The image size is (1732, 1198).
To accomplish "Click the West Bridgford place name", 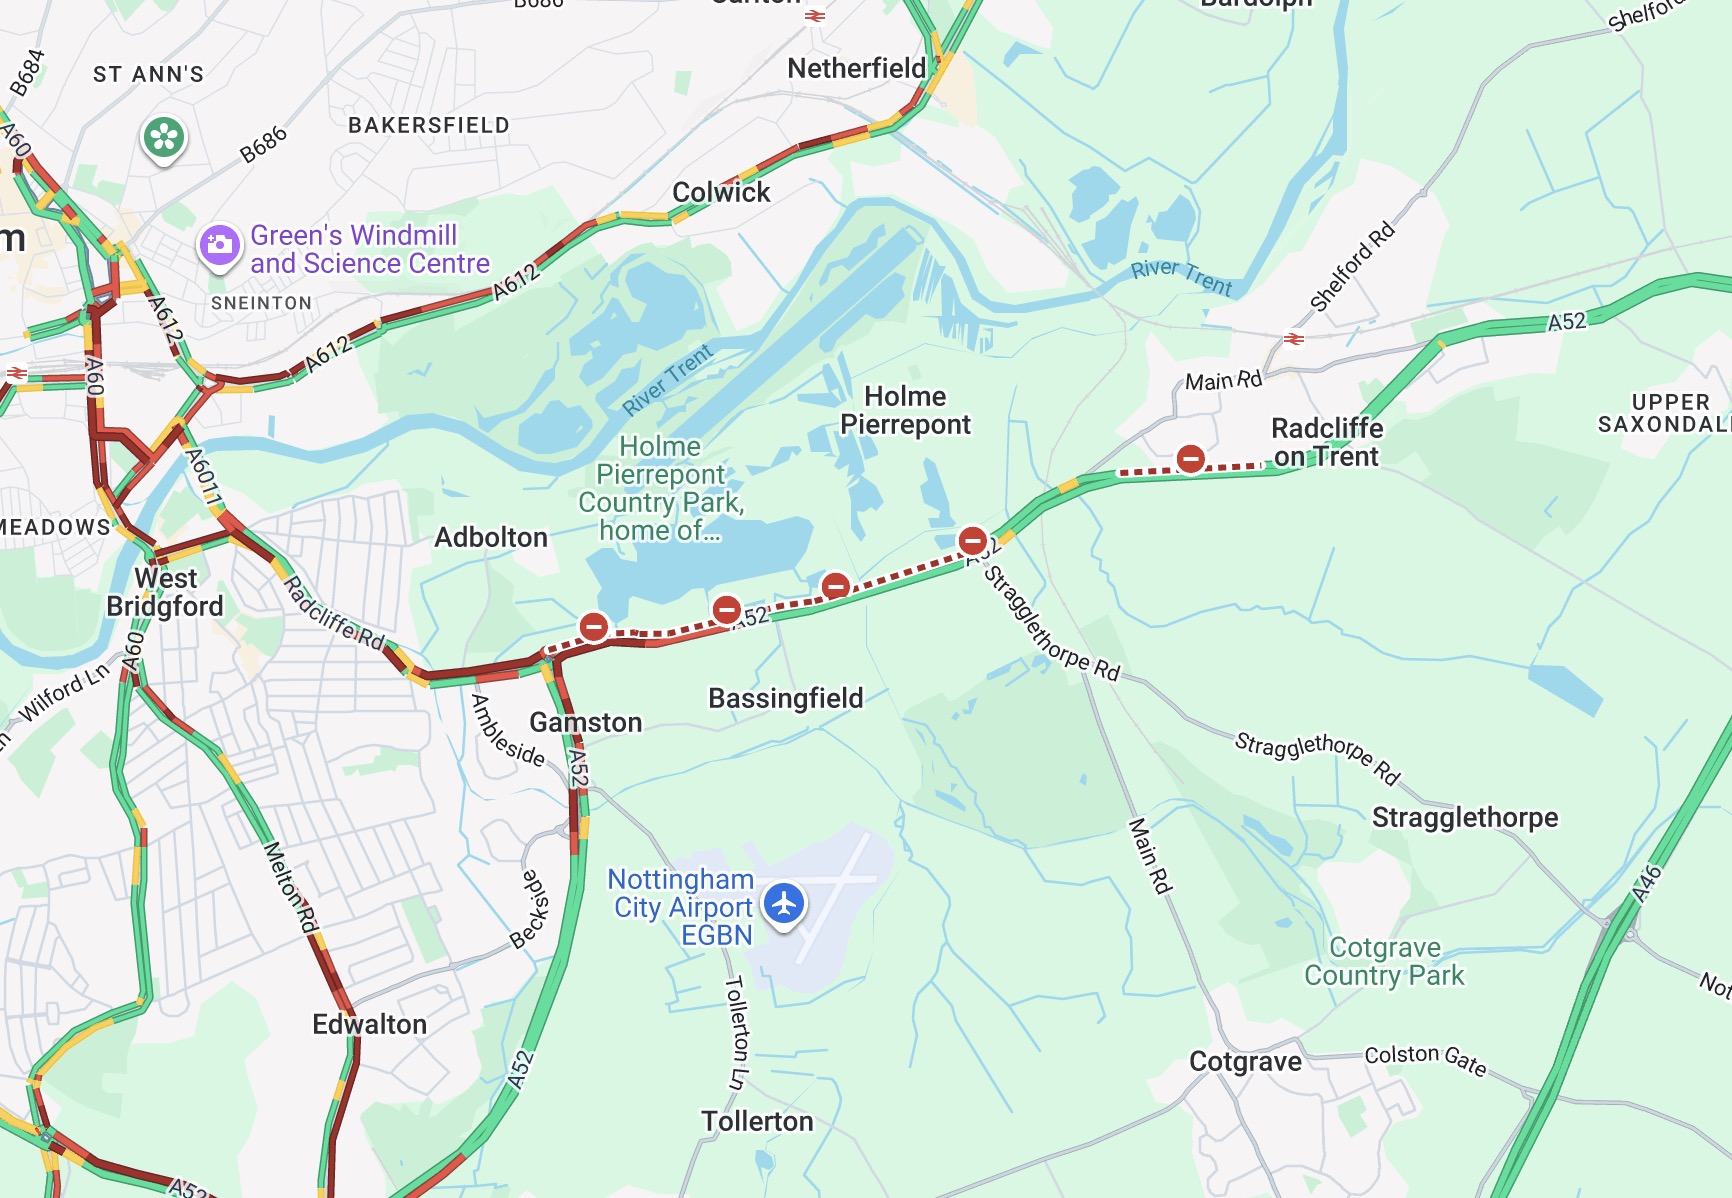I will (165, 592).
